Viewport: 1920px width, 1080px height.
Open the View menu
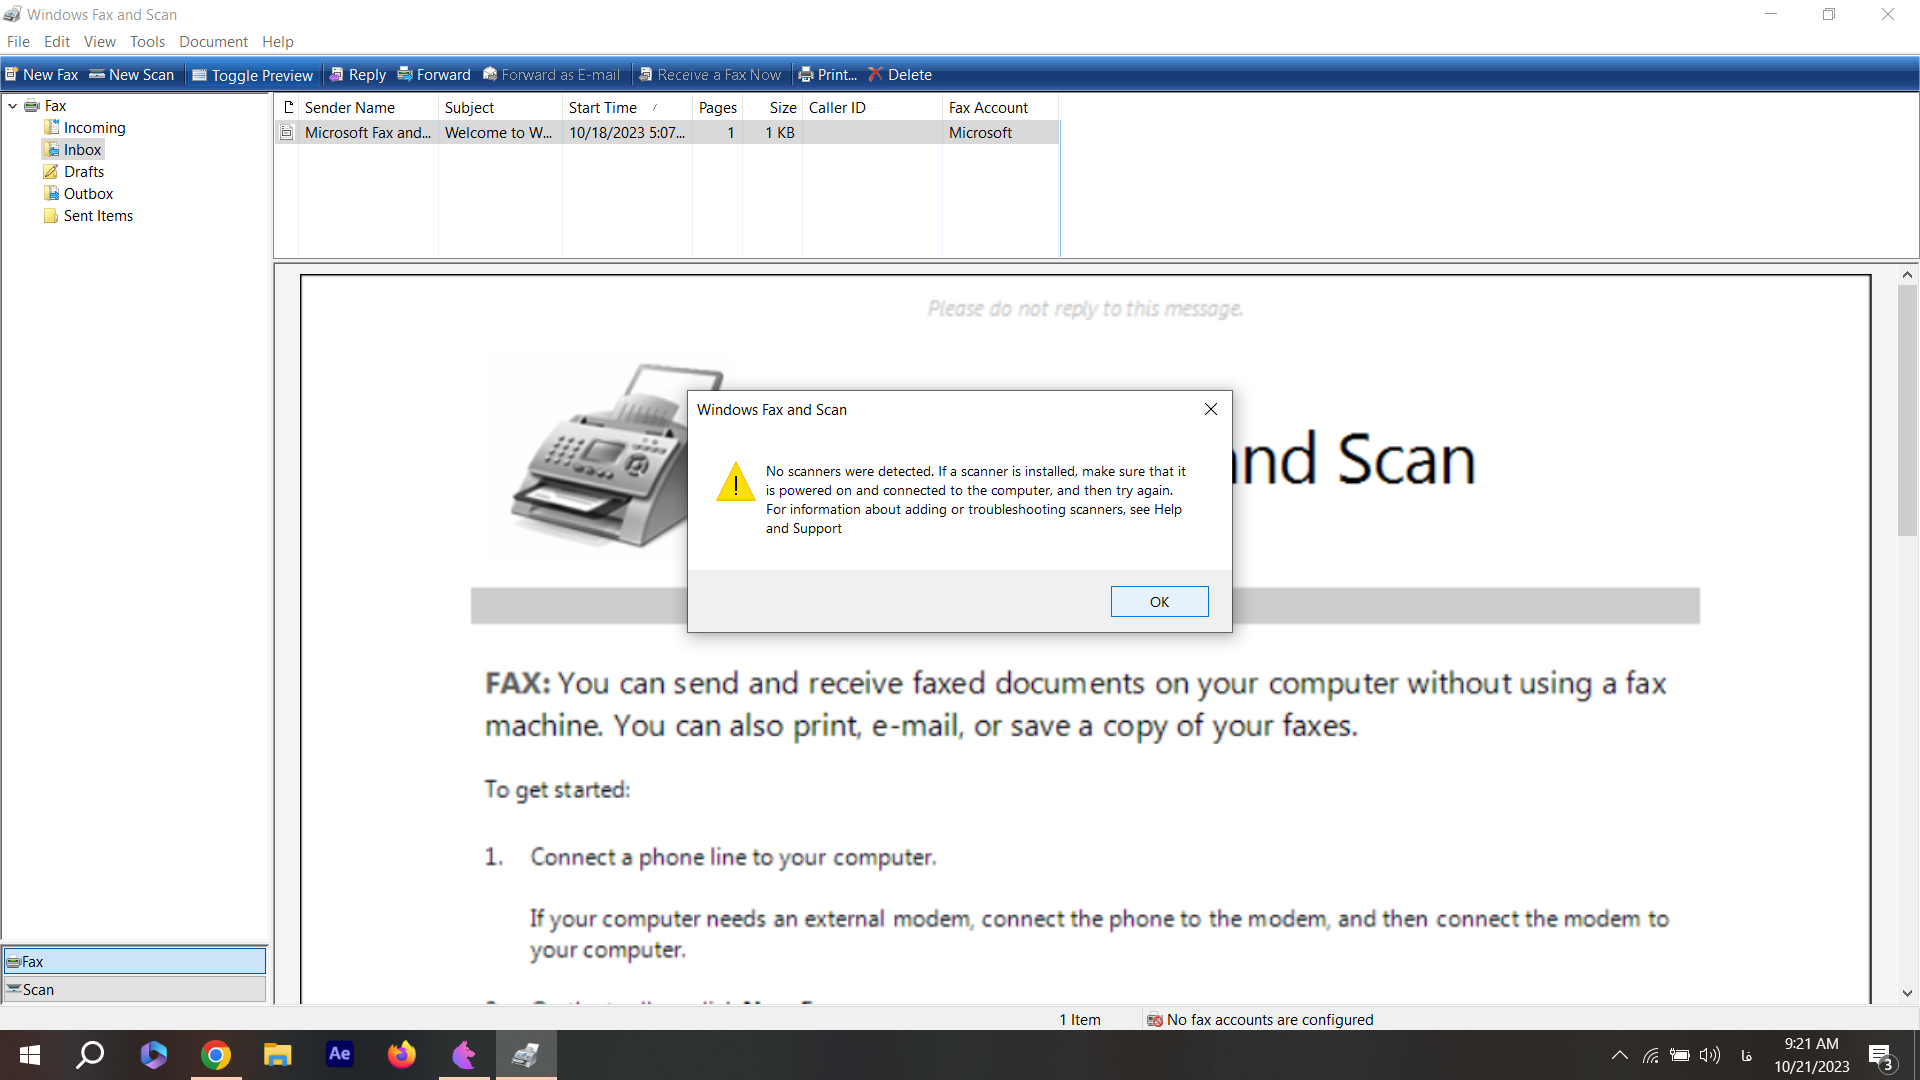click(x=100, y=42)
